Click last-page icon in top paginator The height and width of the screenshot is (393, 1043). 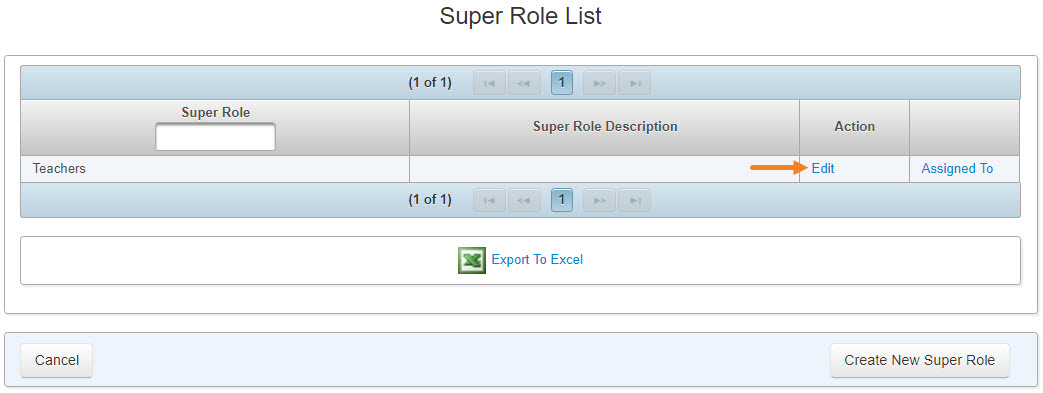click(x=635, y=83)
